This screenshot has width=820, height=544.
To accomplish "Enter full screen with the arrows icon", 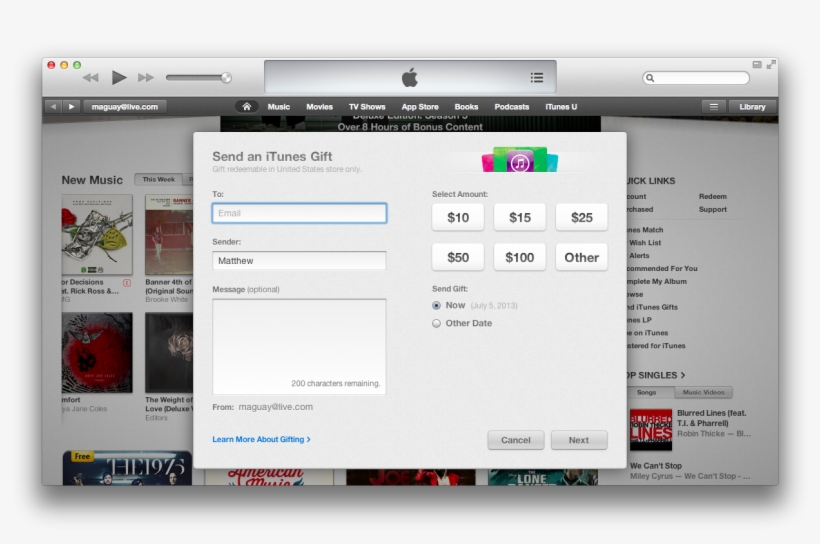I will tap(771, 64).
